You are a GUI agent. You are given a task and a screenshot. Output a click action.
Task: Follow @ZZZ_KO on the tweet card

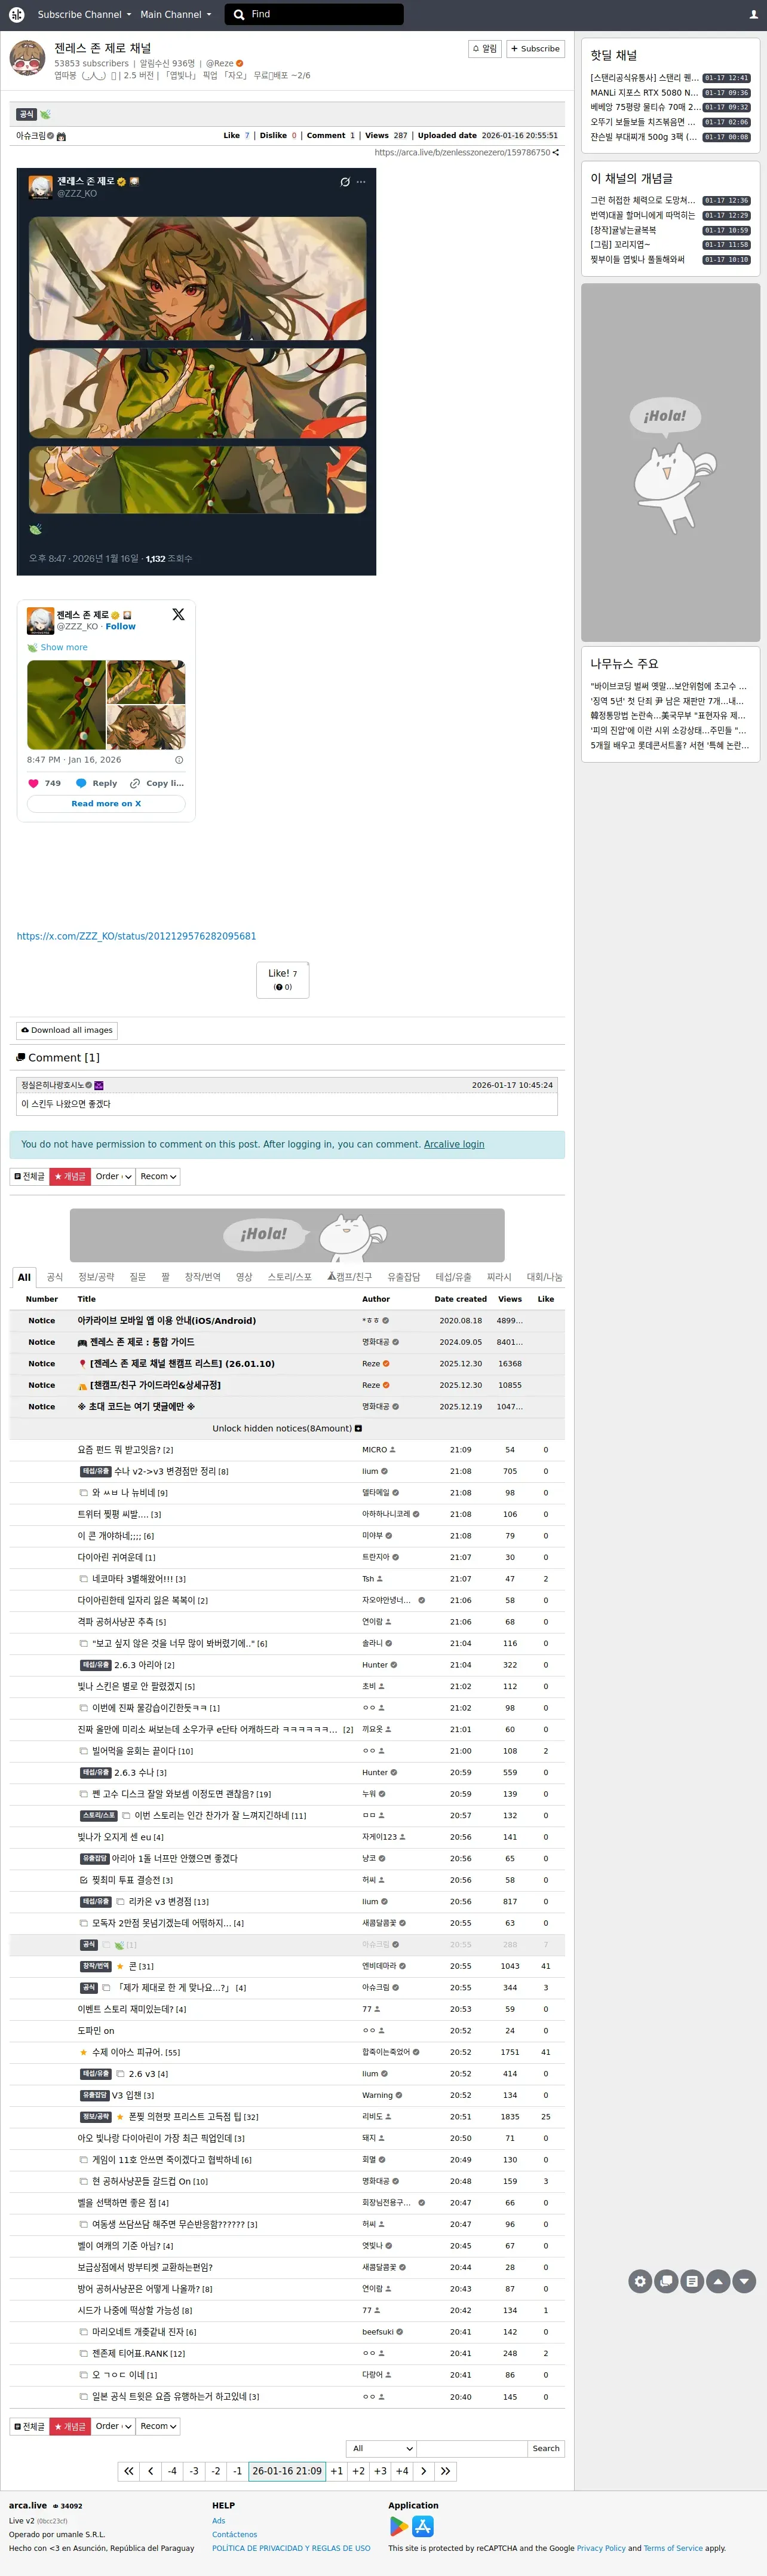tap(120, 626)
